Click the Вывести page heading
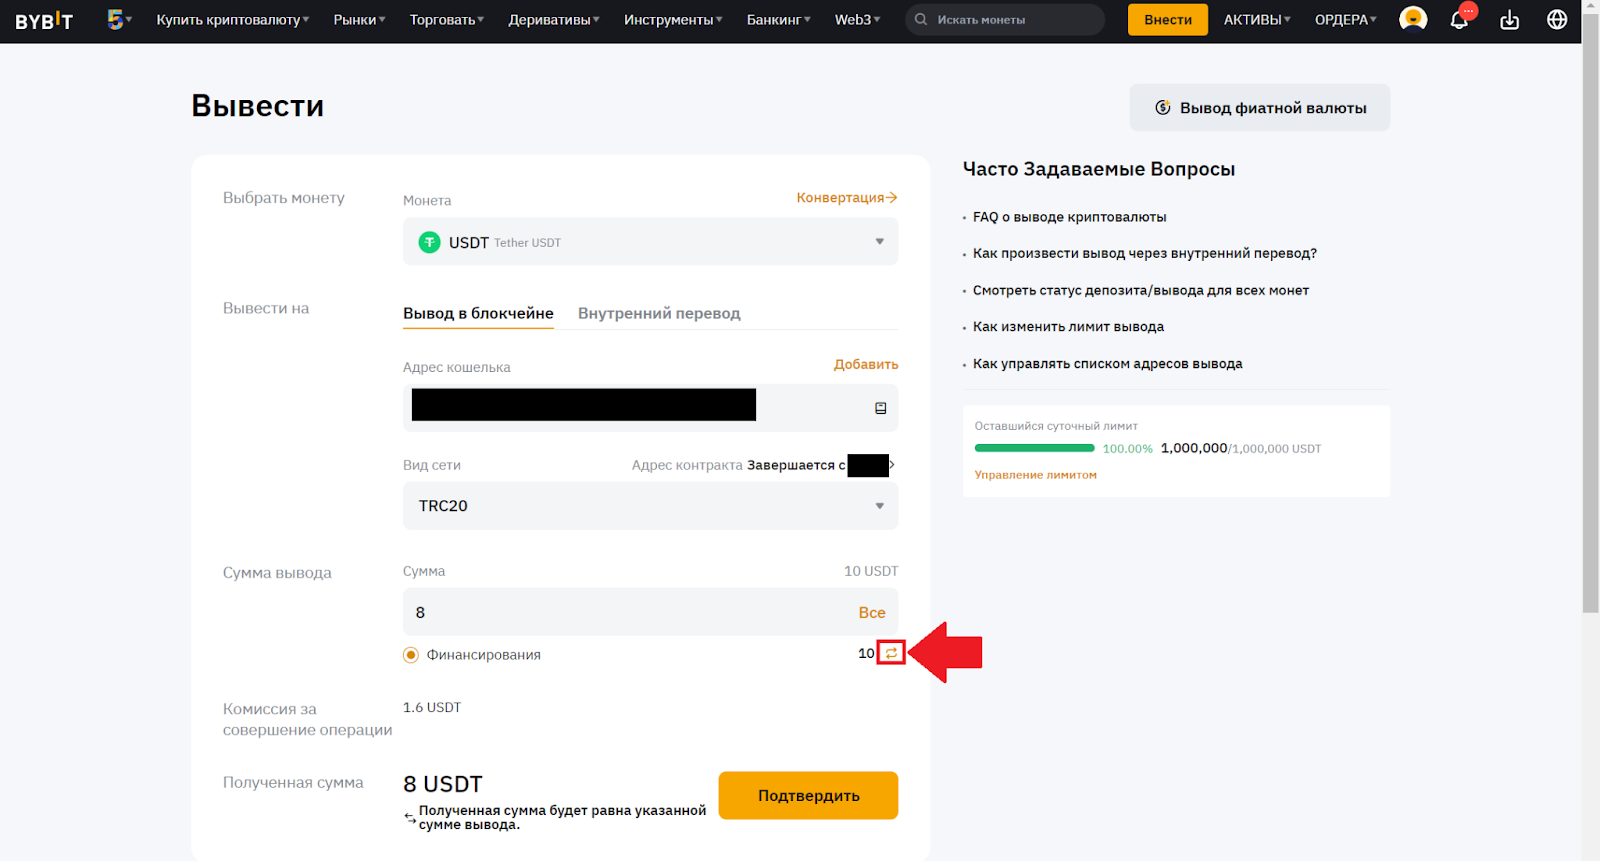Image resolution: width=1600 pixels, height=862 pixels. 258,106
